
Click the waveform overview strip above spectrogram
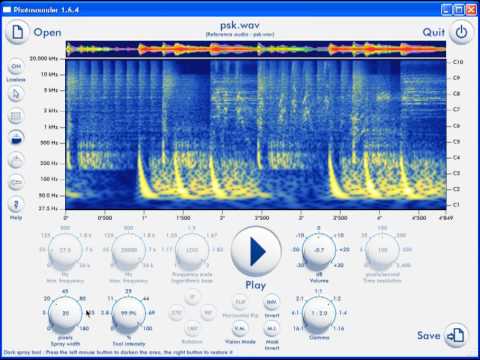[256, 49]
